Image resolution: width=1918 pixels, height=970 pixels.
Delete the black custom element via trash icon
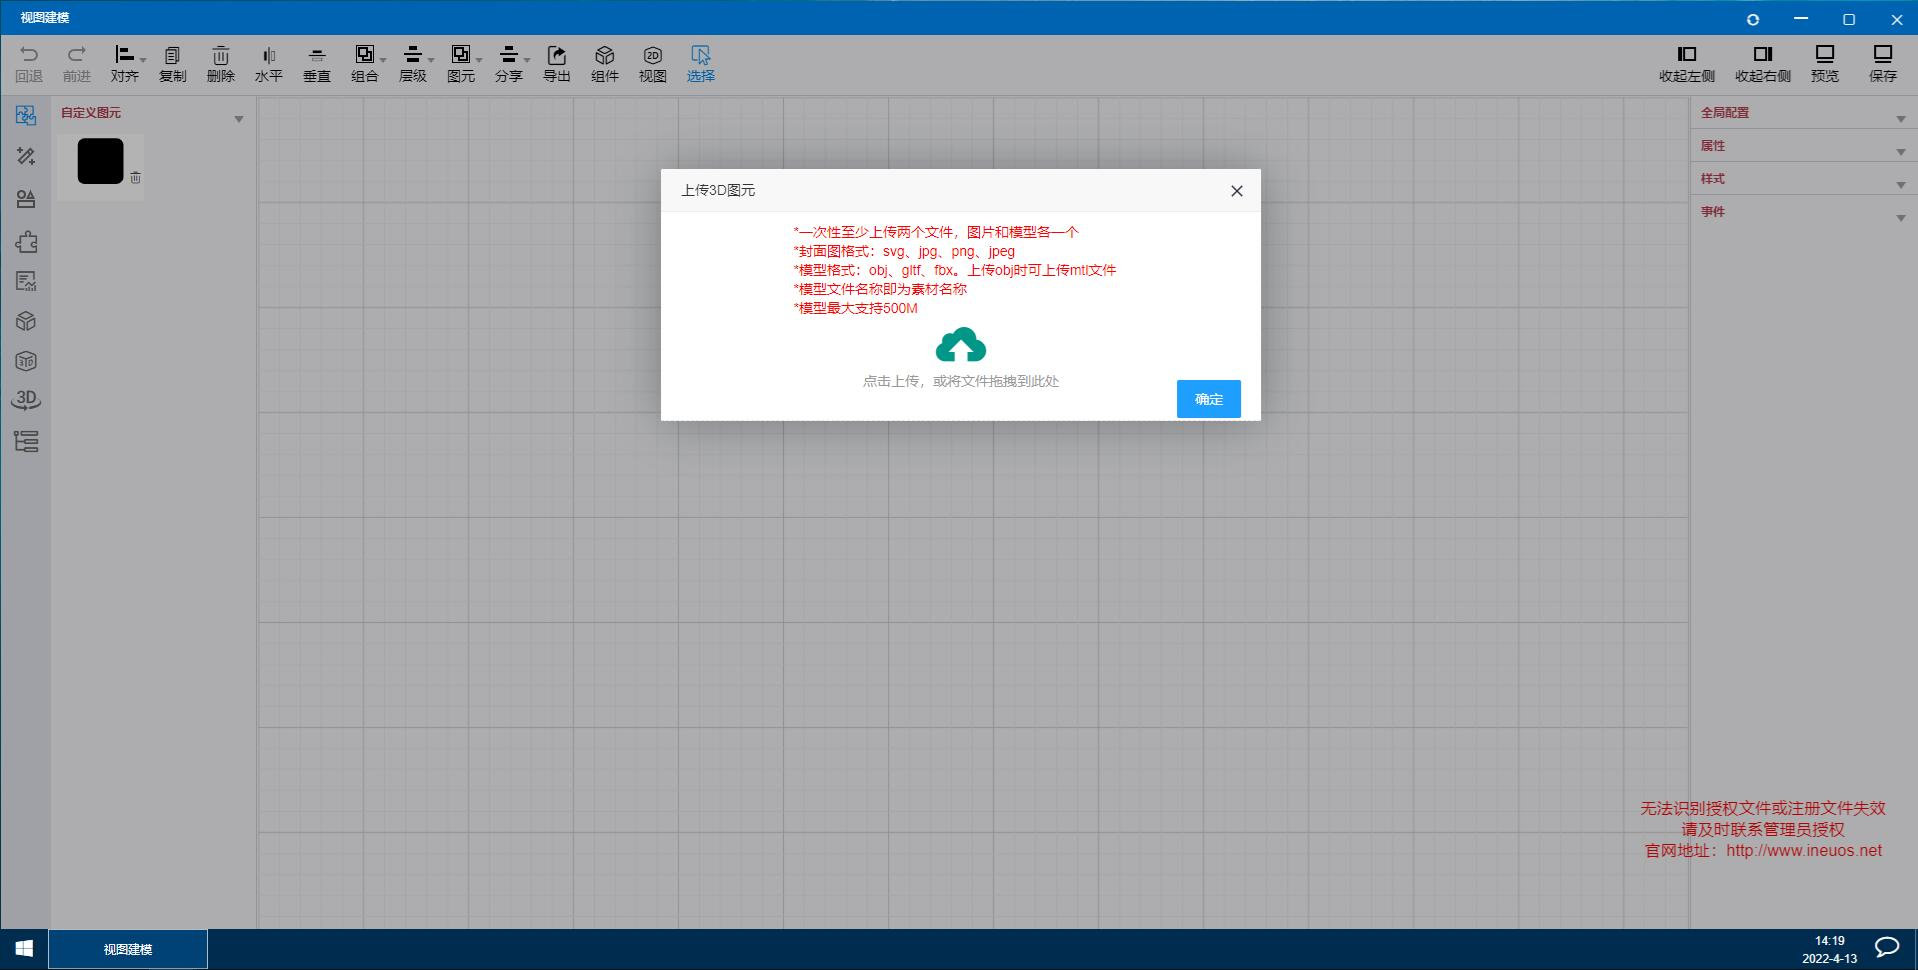(x=135, y=177)
